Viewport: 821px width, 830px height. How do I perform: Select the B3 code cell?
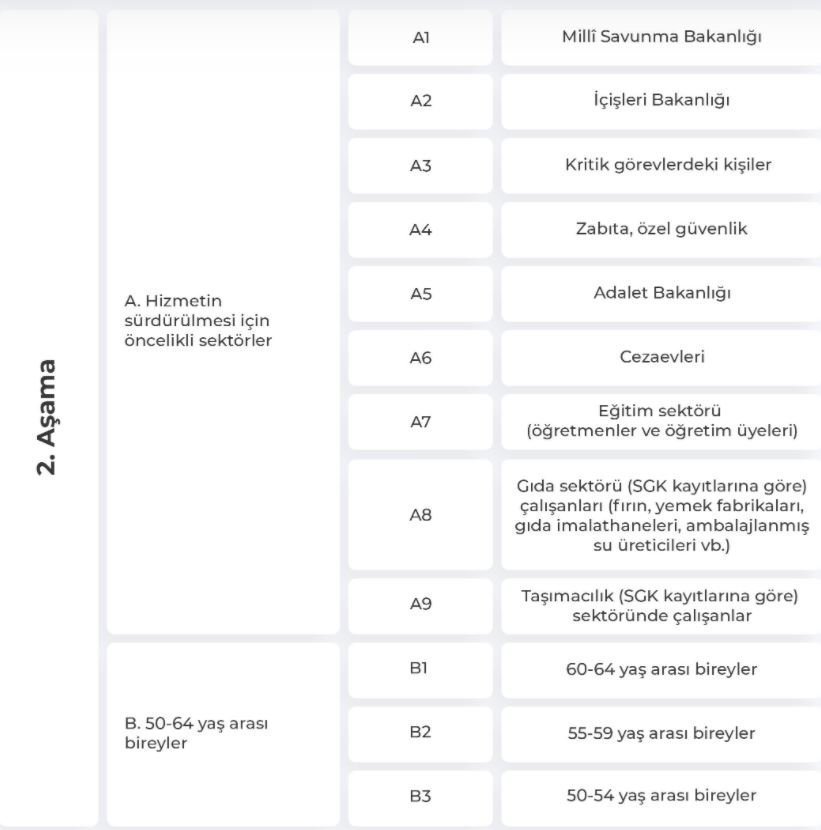tap(420, 796)
